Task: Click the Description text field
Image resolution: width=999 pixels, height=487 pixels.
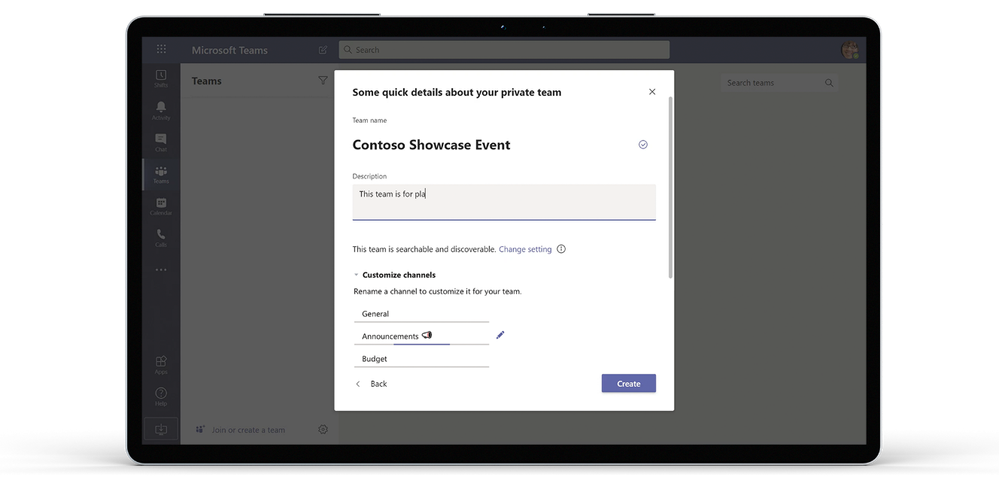Action: point(504,202)
